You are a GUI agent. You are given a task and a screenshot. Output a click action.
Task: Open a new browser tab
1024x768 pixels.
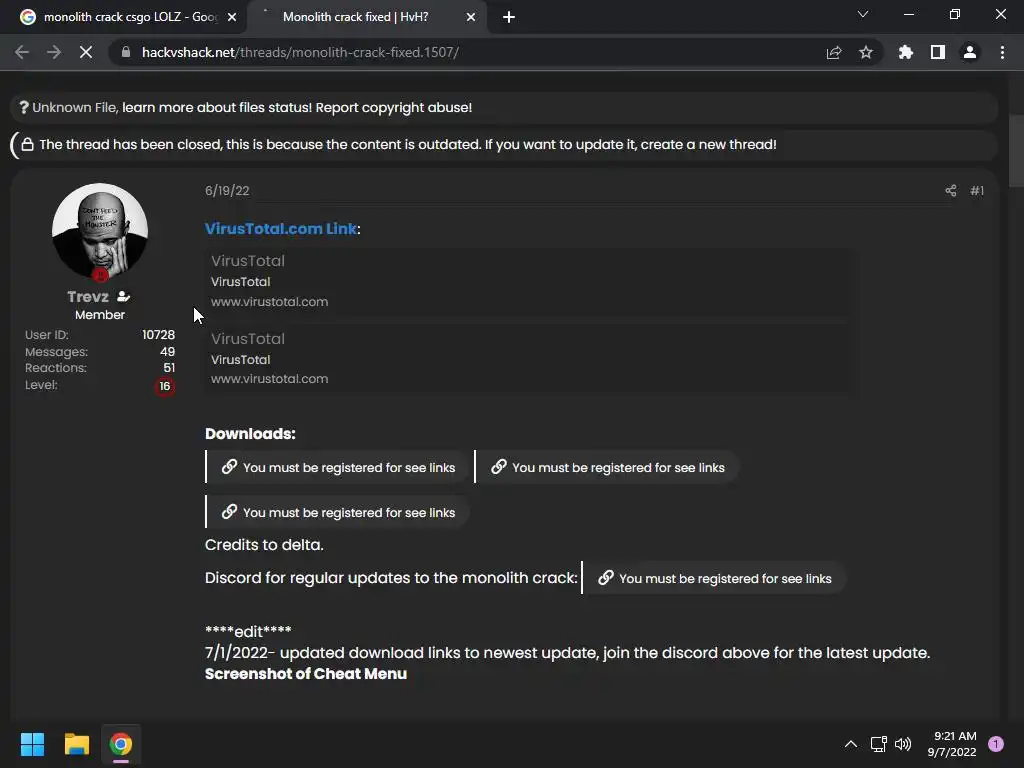(x=509, y=17)
